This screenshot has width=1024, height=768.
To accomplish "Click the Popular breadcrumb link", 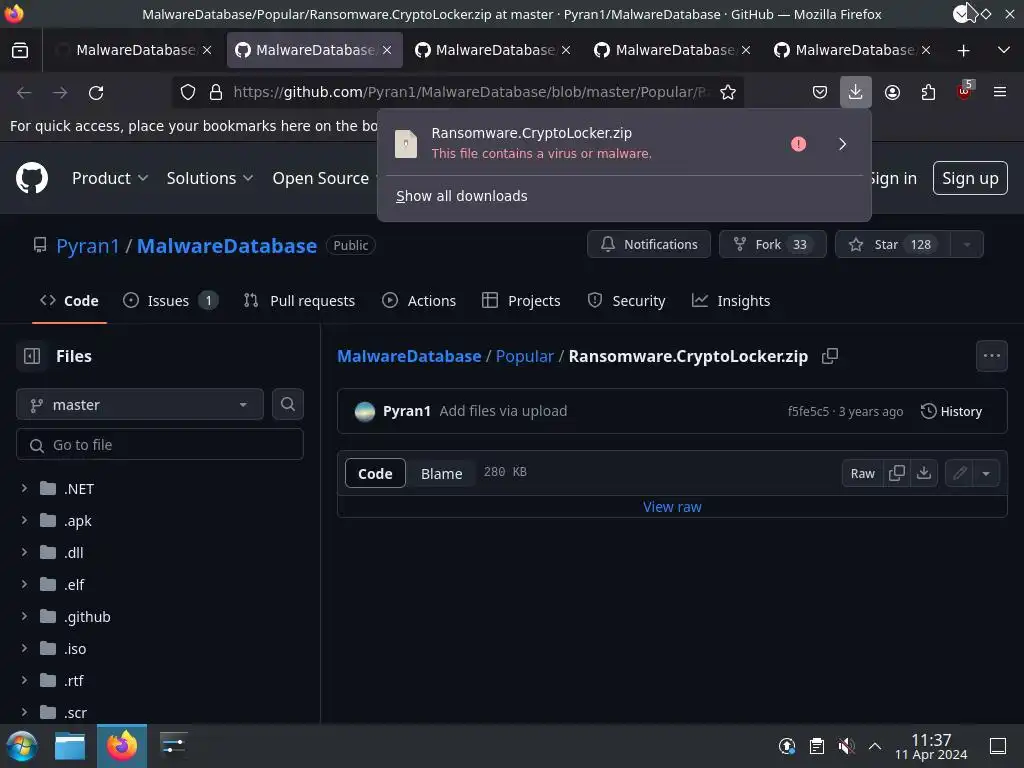I will coord(524,356).
